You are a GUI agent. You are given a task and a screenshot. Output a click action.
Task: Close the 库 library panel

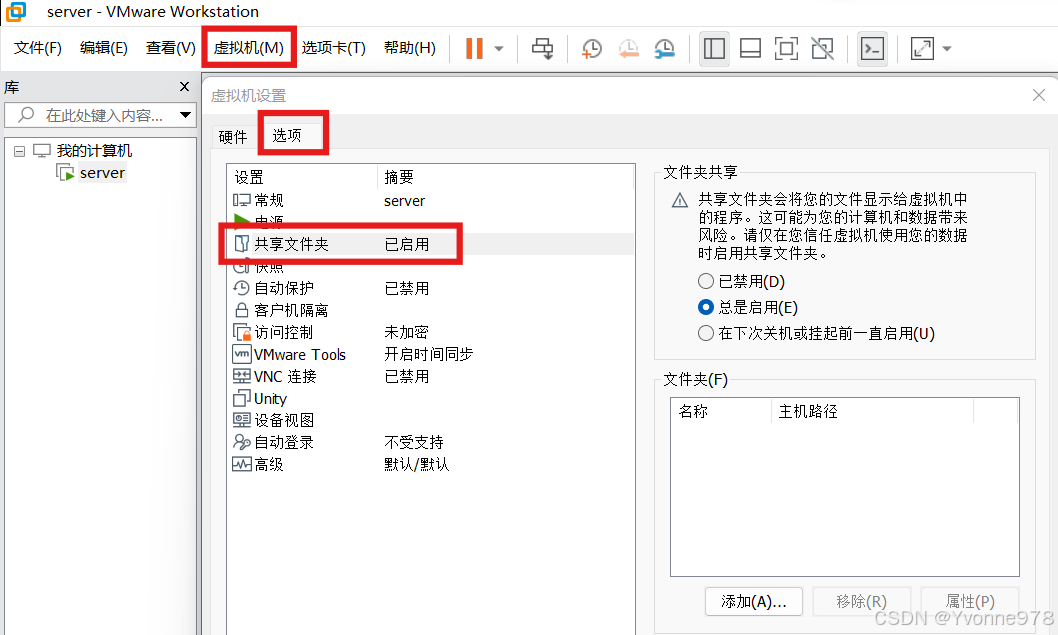click(x=184, y=86)
